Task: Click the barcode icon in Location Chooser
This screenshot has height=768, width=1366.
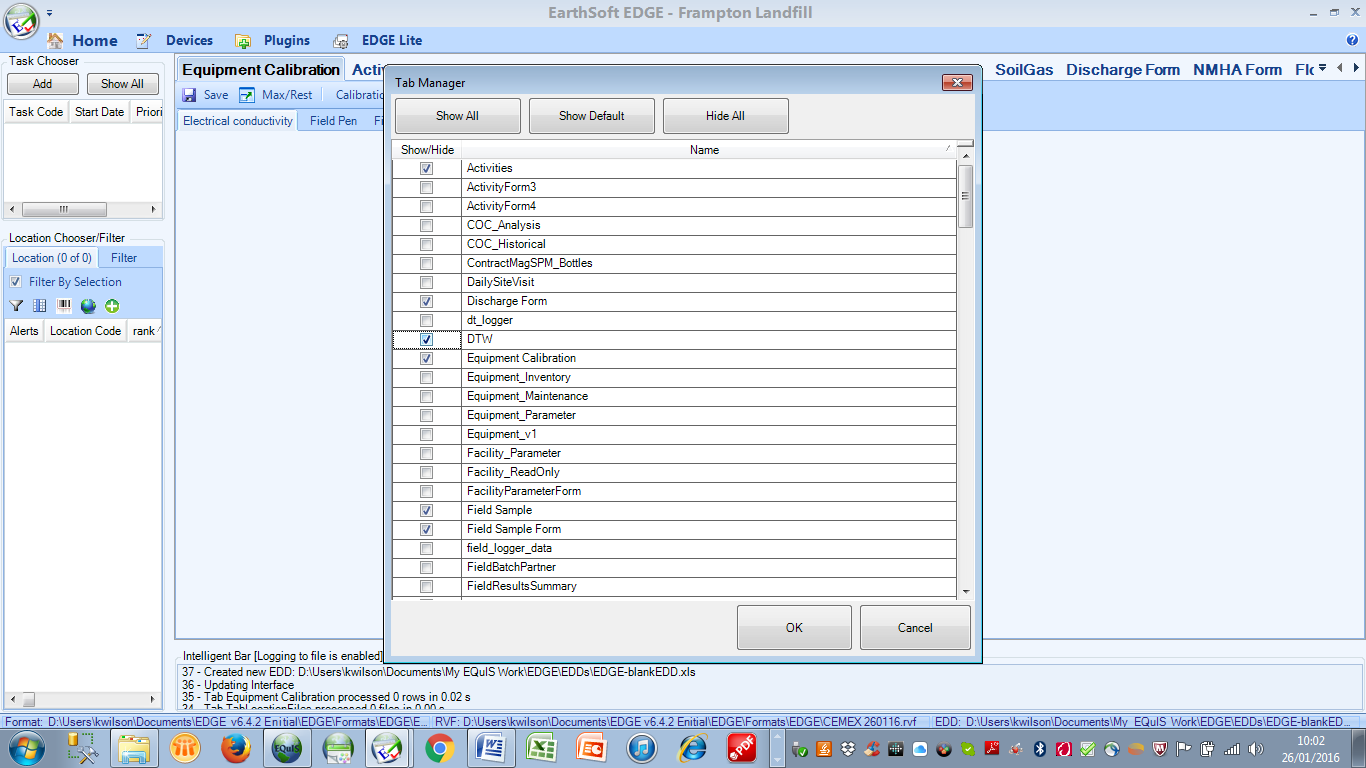Action: point(64,306)
